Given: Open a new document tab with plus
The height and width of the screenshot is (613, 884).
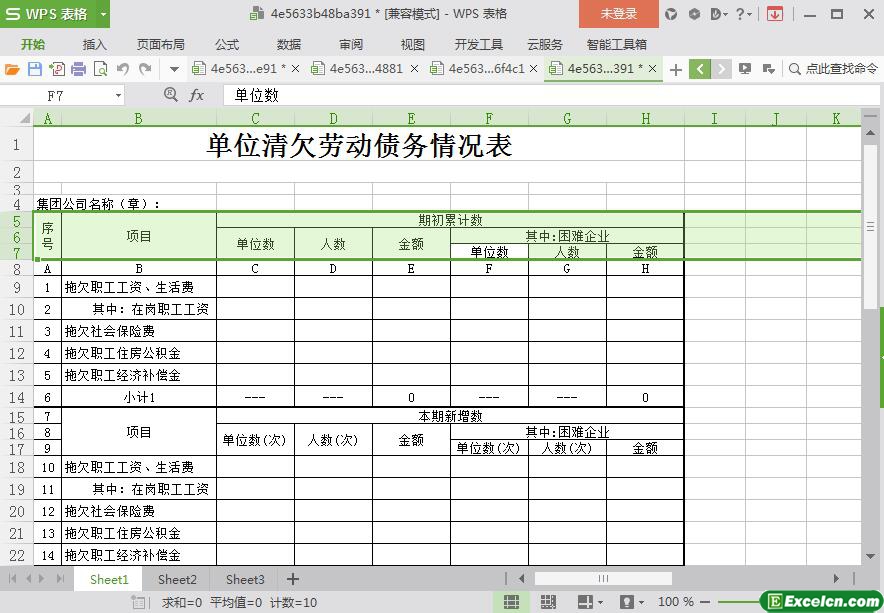Looking at the screenshot, I should click(675, 69).
